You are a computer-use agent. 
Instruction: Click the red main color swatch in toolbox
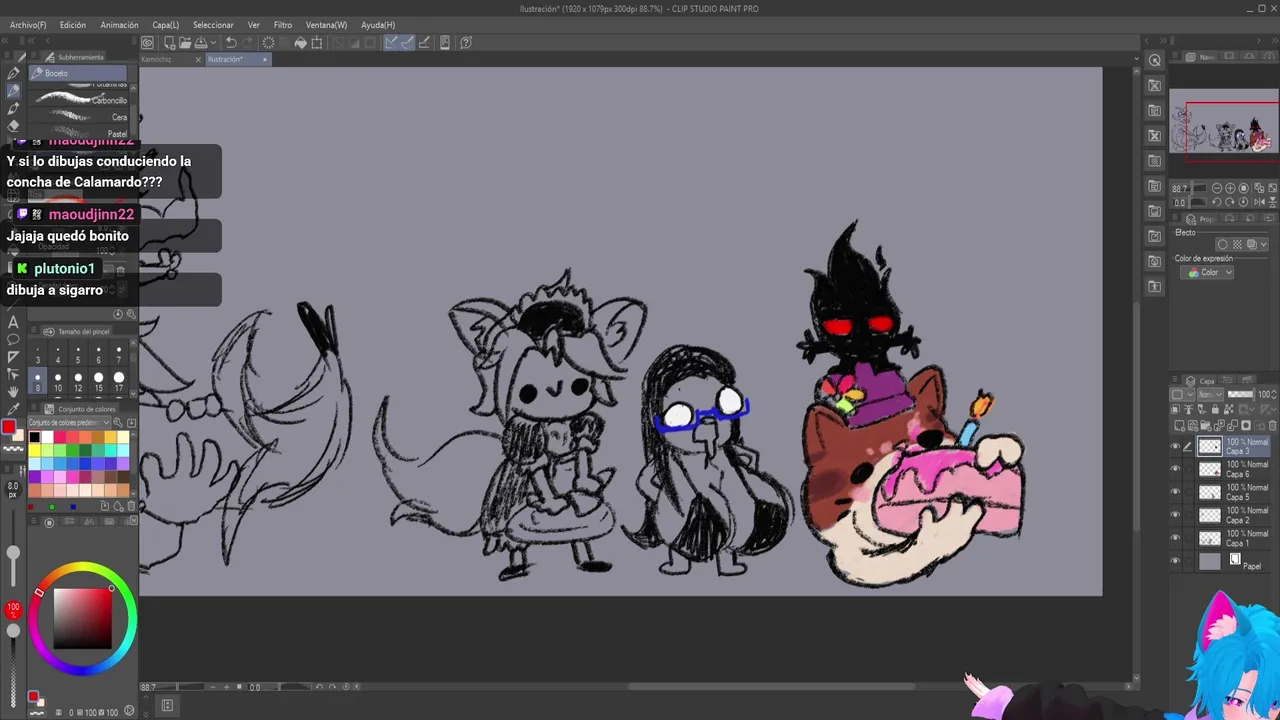click(x=9, y=428)
